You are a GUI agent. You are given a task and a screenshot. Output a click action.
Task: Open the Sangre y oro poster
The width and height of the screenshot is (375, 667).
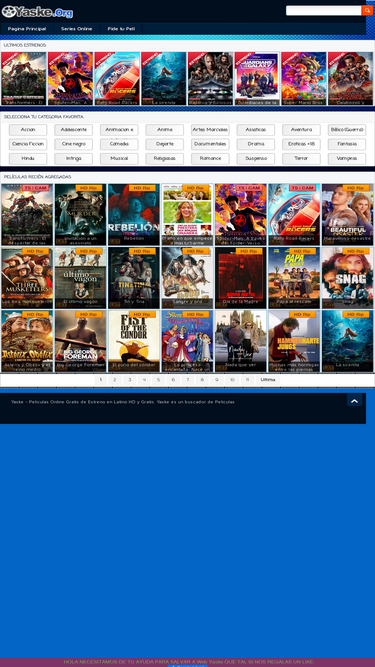tap(188, 278)
